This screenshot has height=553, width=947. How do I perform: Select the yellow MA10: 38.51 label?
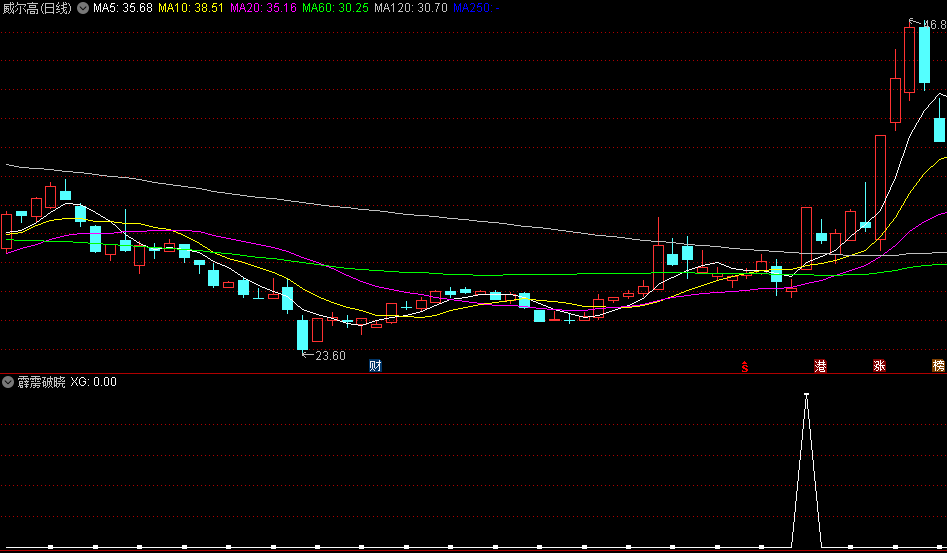(191, 8)
